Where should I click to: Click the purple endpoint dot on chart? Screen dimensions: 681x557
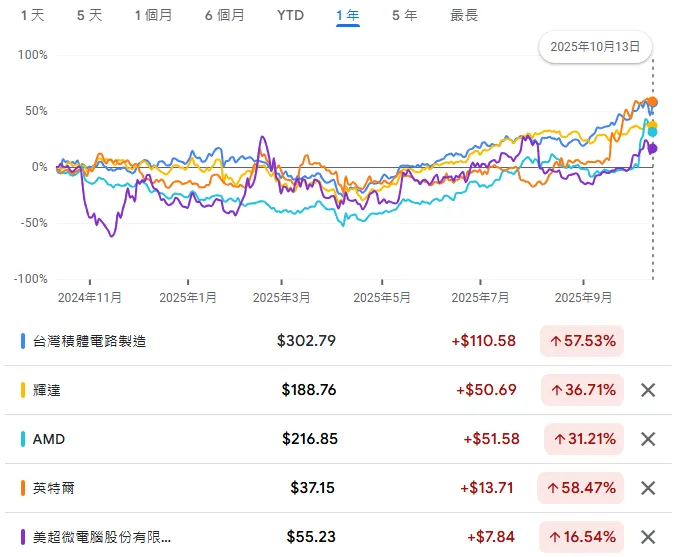click(652, 149)
